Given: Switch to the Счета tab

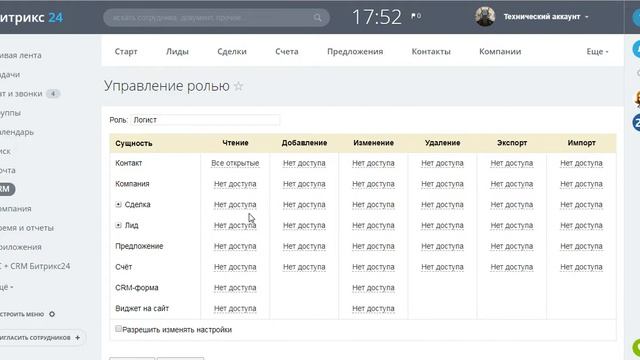Looking at the screenshot, I should coord(287,51).
